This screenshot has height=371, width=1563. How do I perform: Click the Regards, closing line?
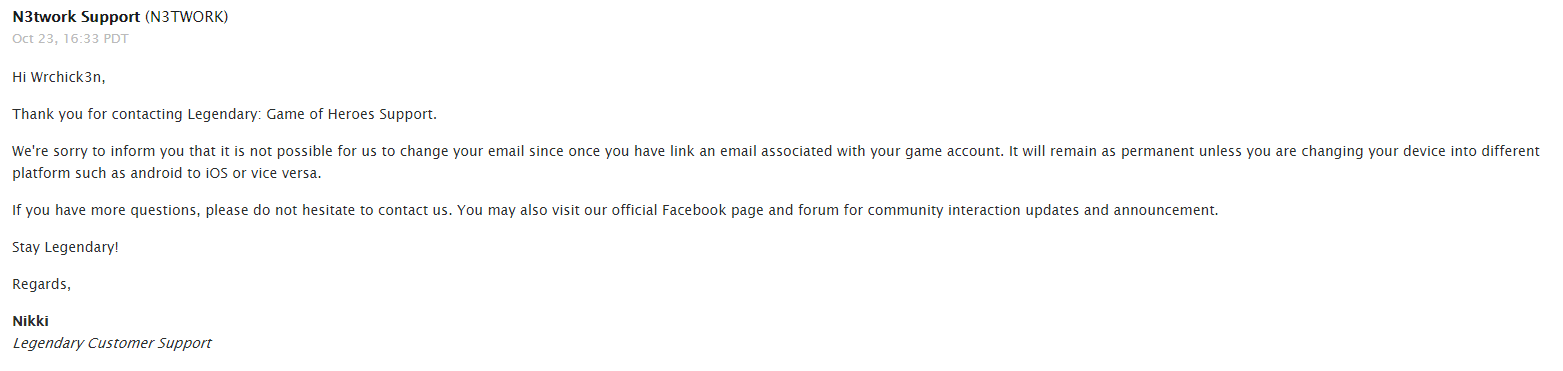click(41, 284)
